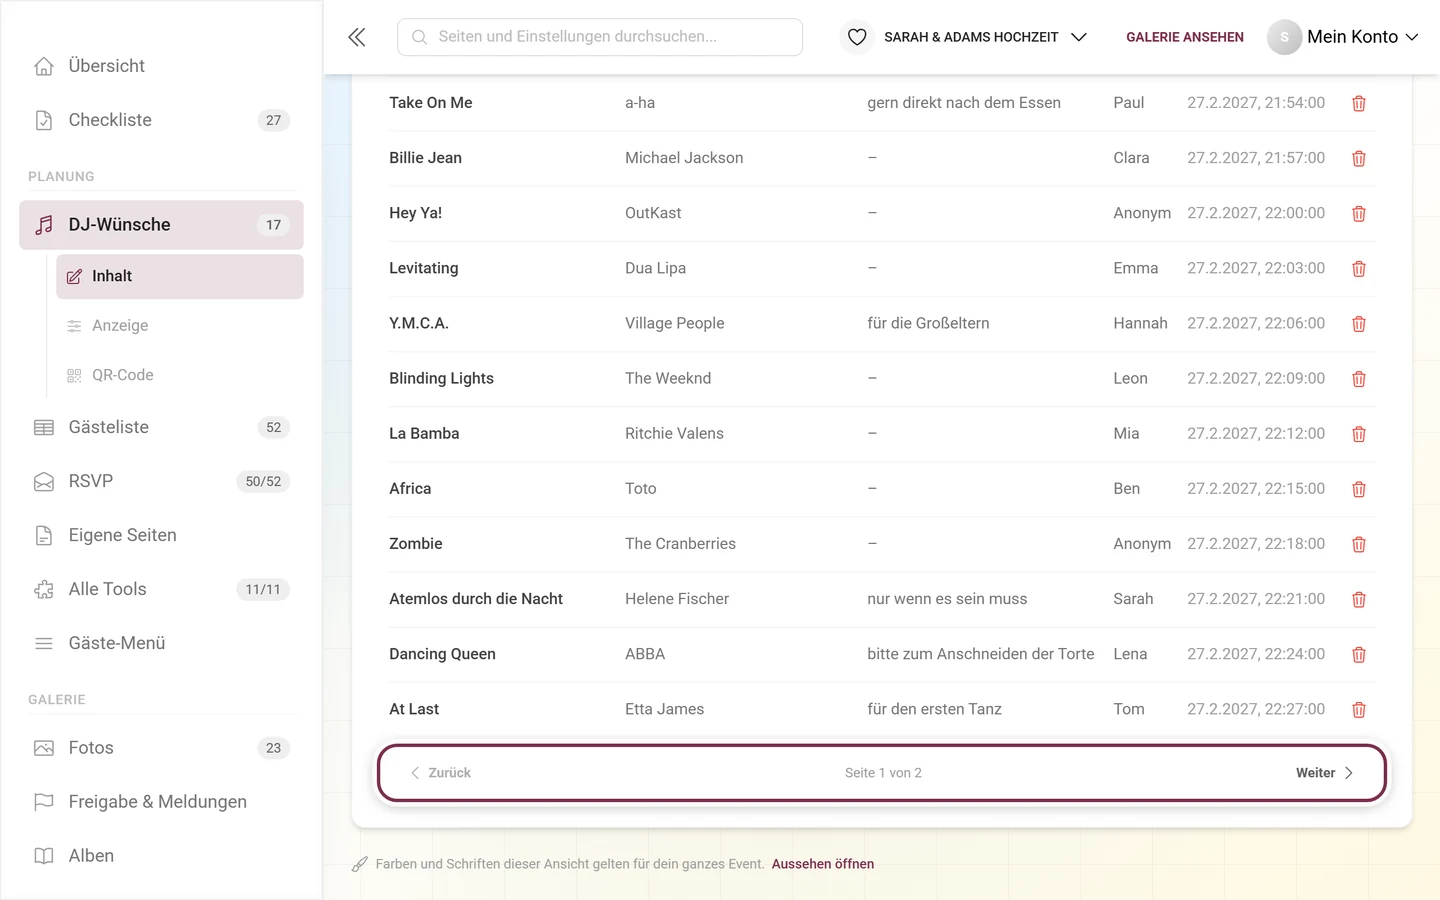1440x900 pixels.
Task: Click the account avatar circle
Action: pyautogui.click(x=1284, y=37)
